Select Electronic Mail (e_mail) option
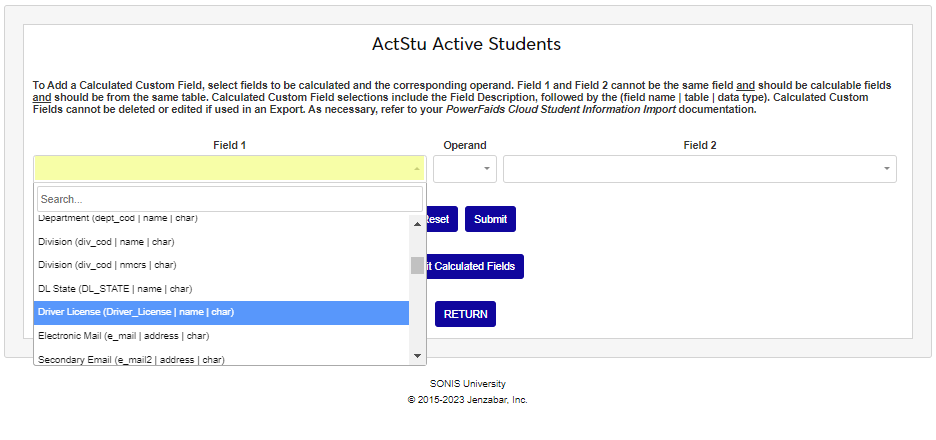This screenshot has height=440, width=936. coord(124,336)
